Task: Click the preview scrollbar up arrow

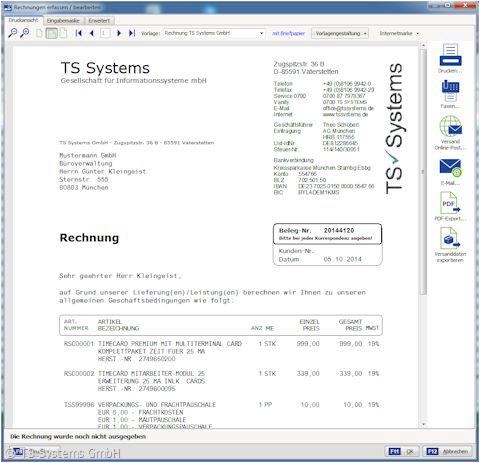Action: point(423,45)
